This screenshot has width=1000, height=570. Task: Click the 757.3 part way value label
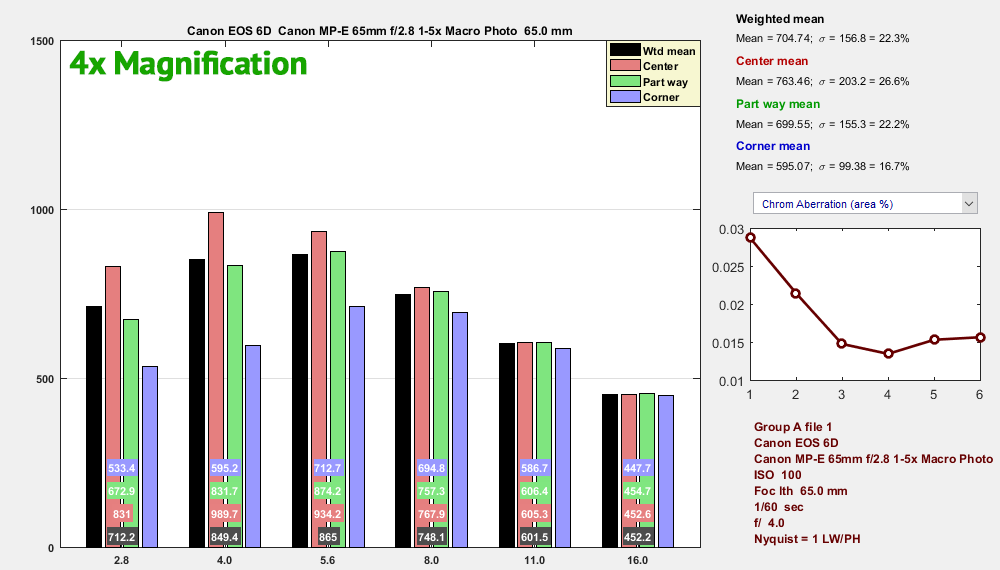tap(431, 491)
